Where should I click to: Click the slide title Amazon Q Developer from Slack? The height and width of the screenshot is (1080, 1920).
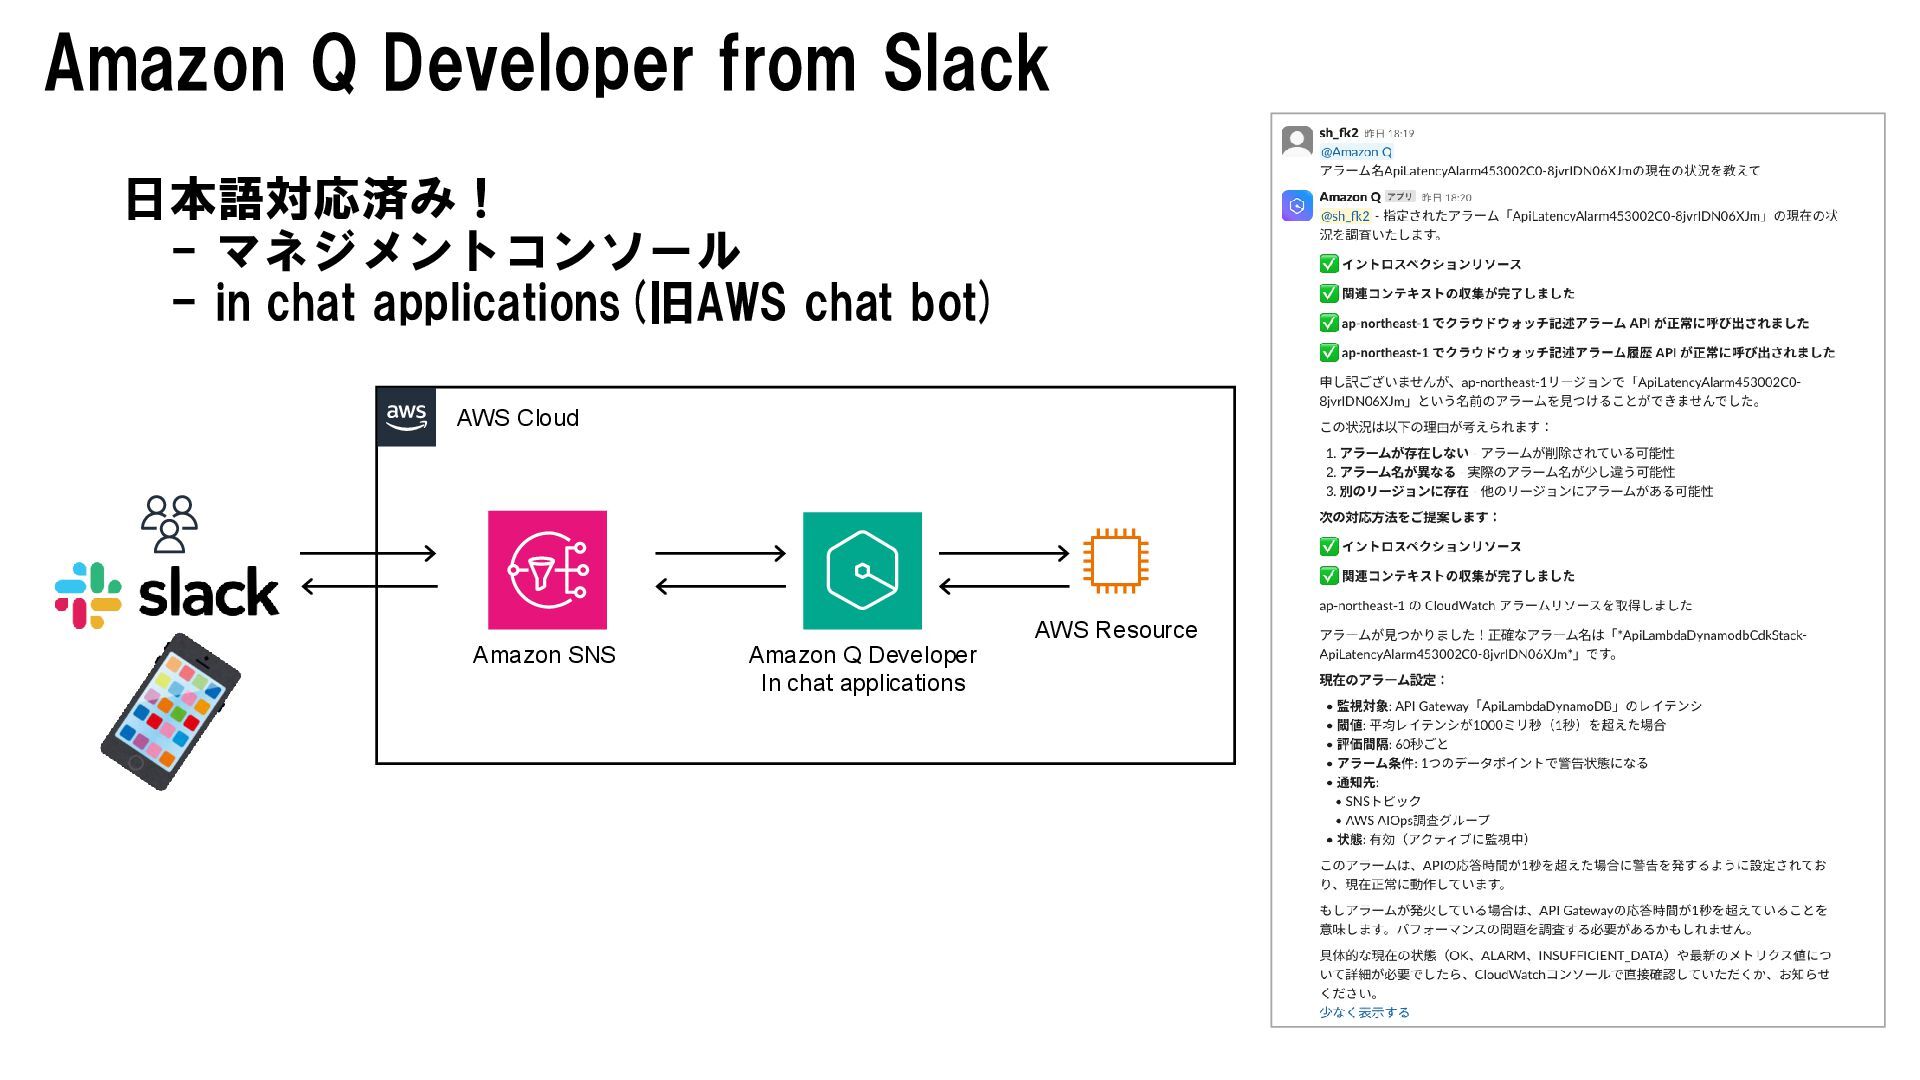547,64
